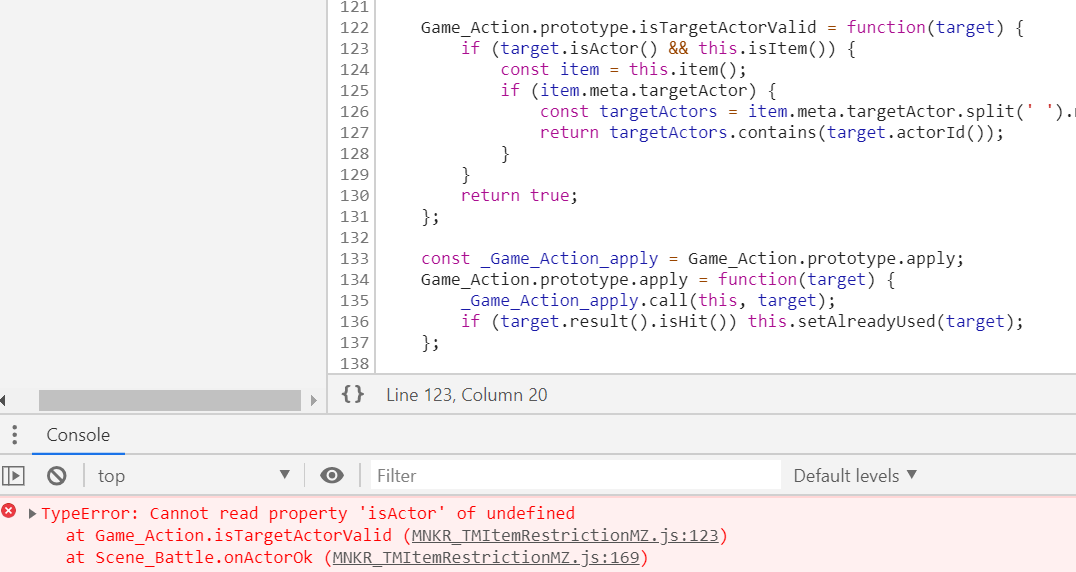Click 'isTargetActorValid' in line 122

click(728, 27)
